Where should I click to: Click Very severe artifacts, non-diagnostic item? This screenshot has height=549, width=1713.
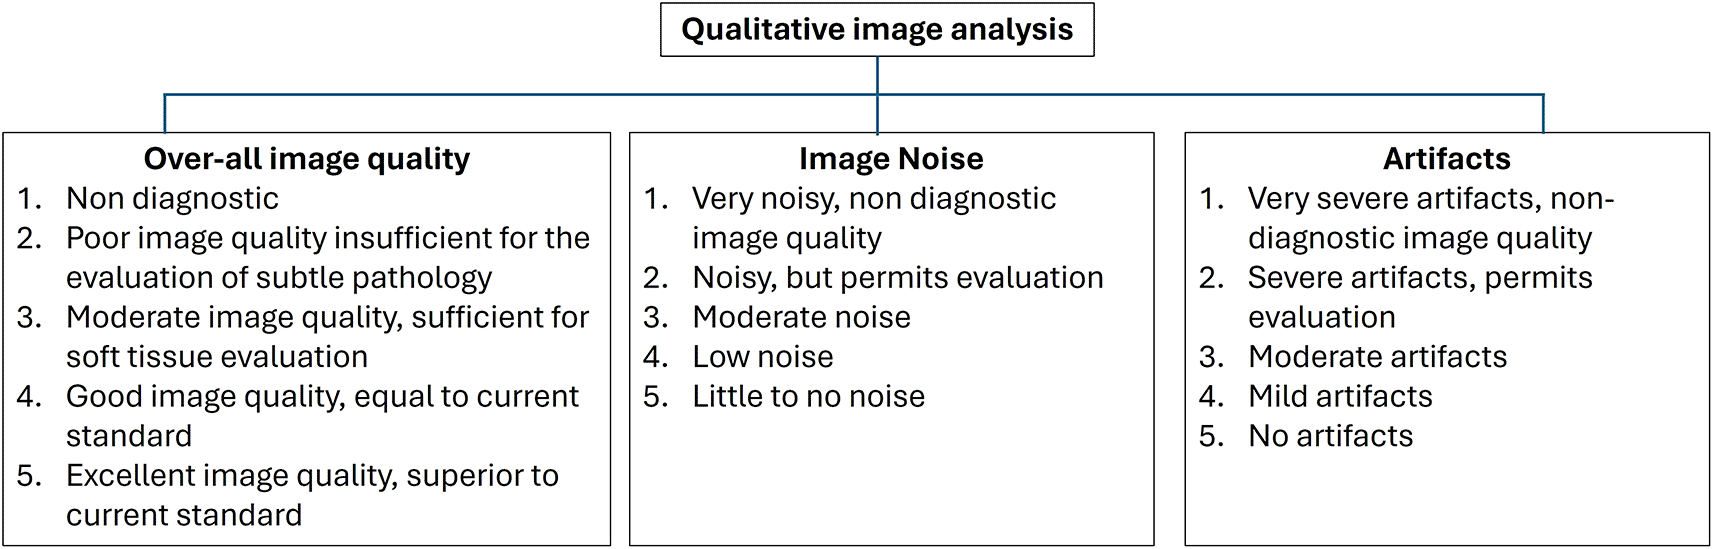[x=1431, y=218]
